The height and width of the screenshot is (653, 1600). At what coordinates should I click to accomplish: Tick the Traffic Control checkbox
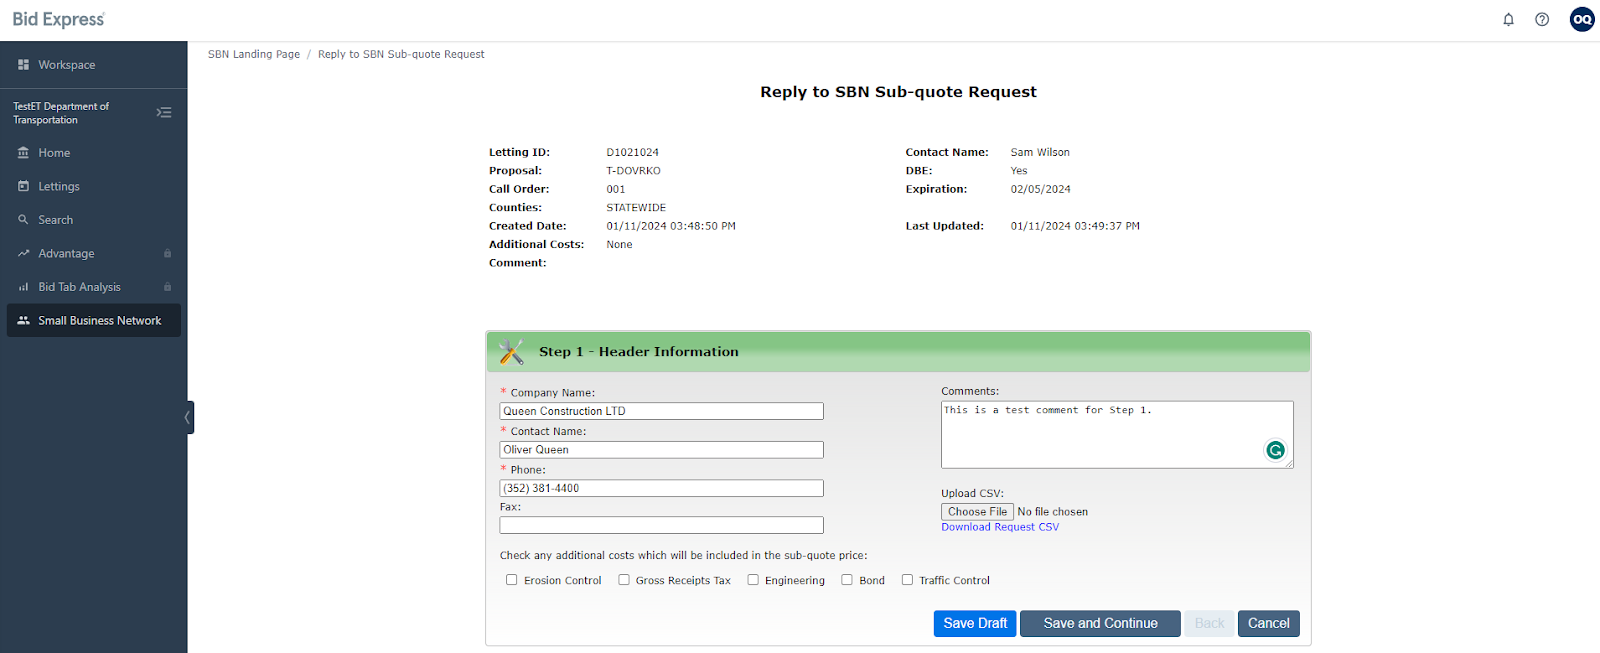908,580
